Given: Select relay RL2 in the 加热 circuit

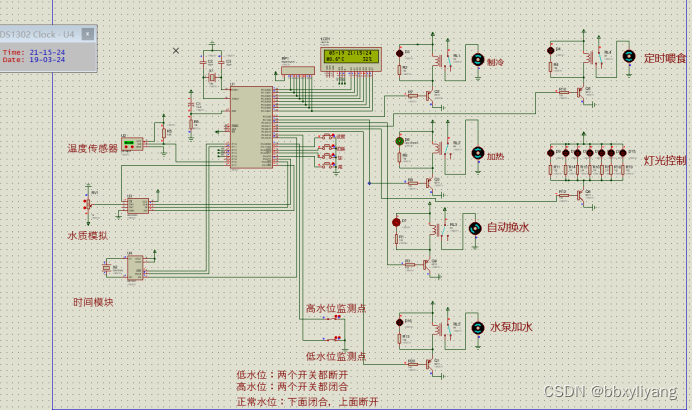Looking at the screenshot, I should [x=443, y=149].
